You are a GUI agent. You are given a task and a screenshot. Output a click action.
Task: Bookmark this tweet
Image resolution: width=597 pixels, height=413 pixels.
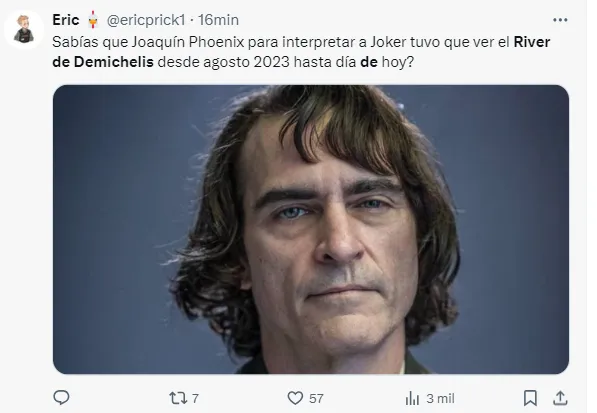tap(530, 398)
